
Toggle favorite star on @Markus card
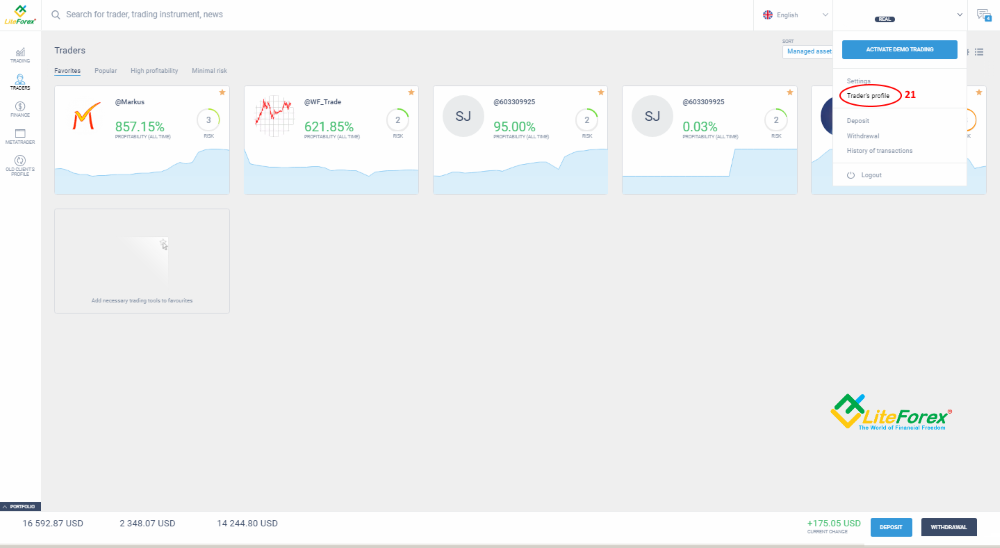tap(222, 93)
